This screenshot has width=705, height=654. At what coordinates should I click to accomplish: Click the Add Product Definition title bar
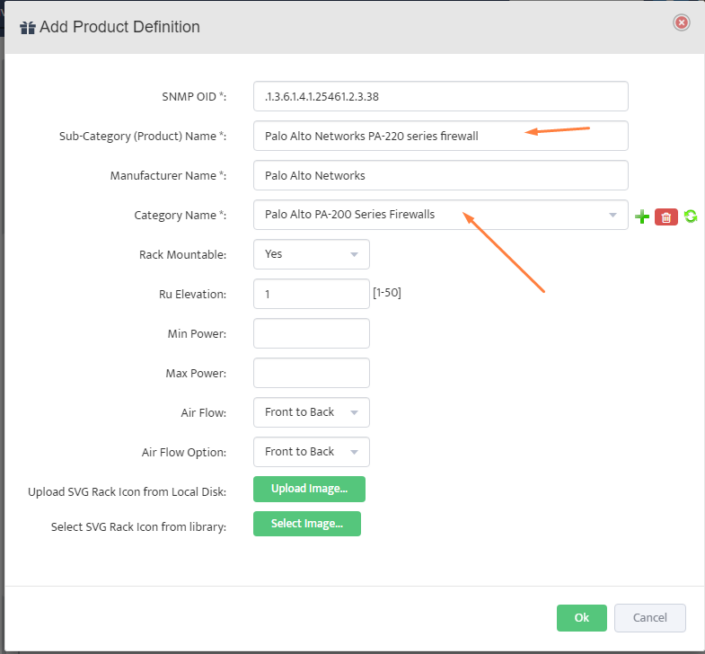[350, 27]
